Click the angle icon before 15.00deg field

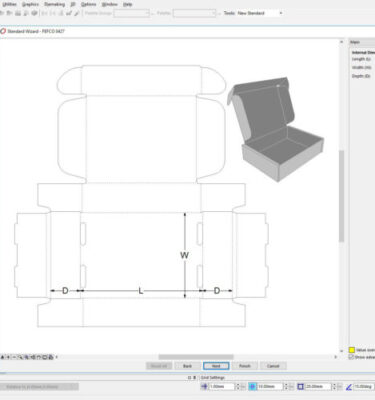[x=349, y=387]
